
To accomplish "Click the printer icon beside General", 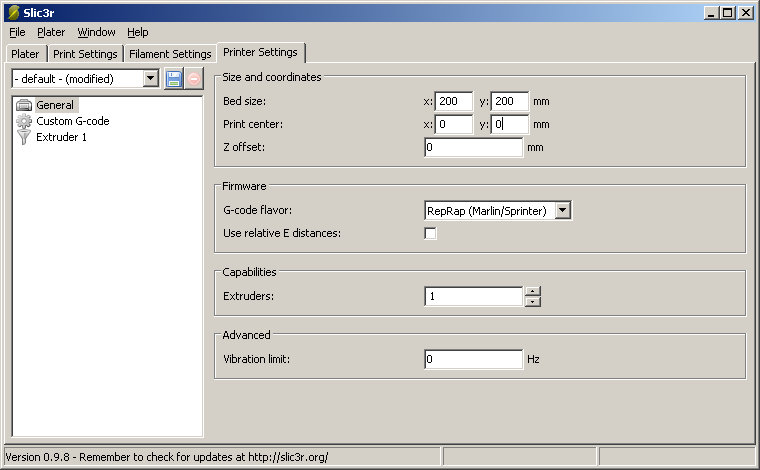I will 24,105.
